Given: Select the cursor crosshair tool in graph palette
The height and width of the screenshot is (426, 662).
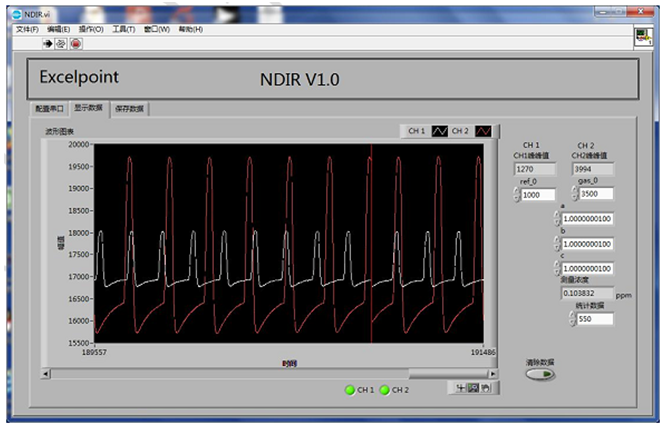Looking at the screenshot, I should click(x=461, y=388).
